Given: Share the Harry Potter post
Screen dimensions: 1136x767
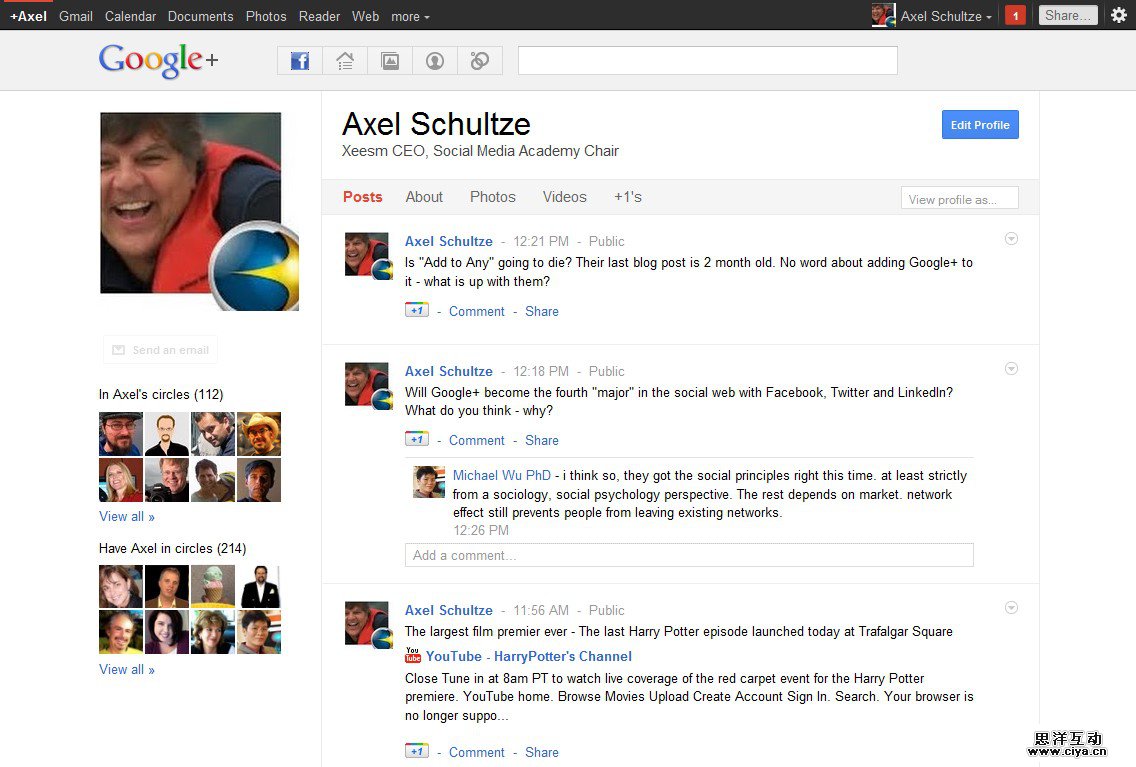Looking at the screenshot, I should coord(542,753).
